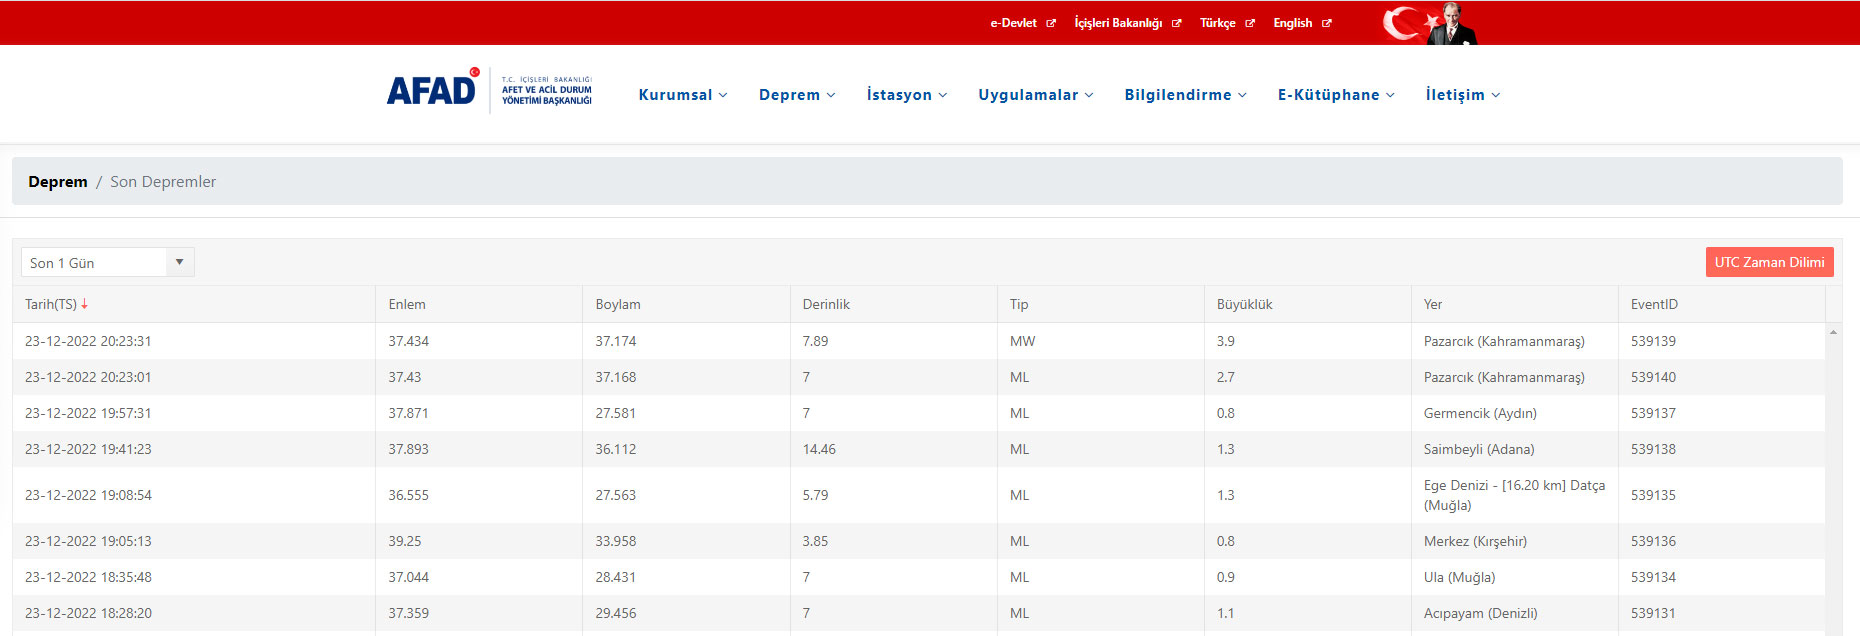Click the Deprem breadcrumb link
Viewport: 1860px width, 636px height.
(x=58, y=182)
